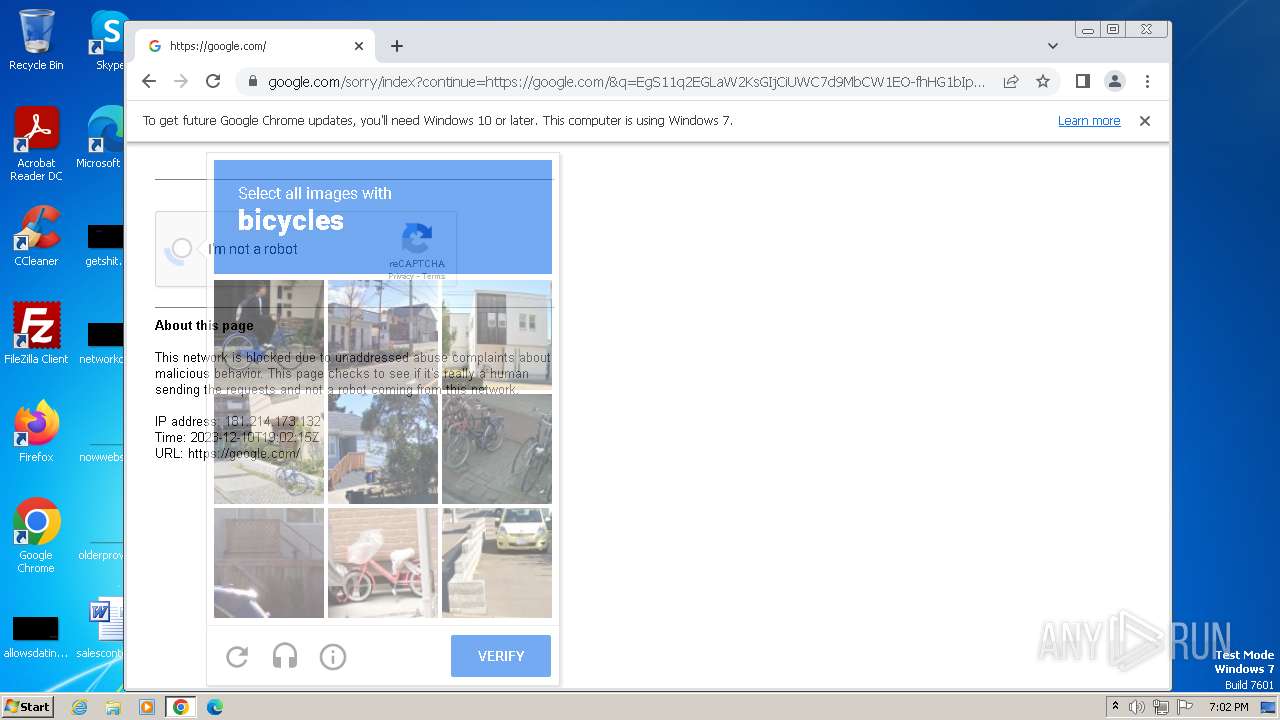This screenshot has height=720, width=1280.
Task: Launch Google Chrome desktop shortcut
Action: (36, 536)
